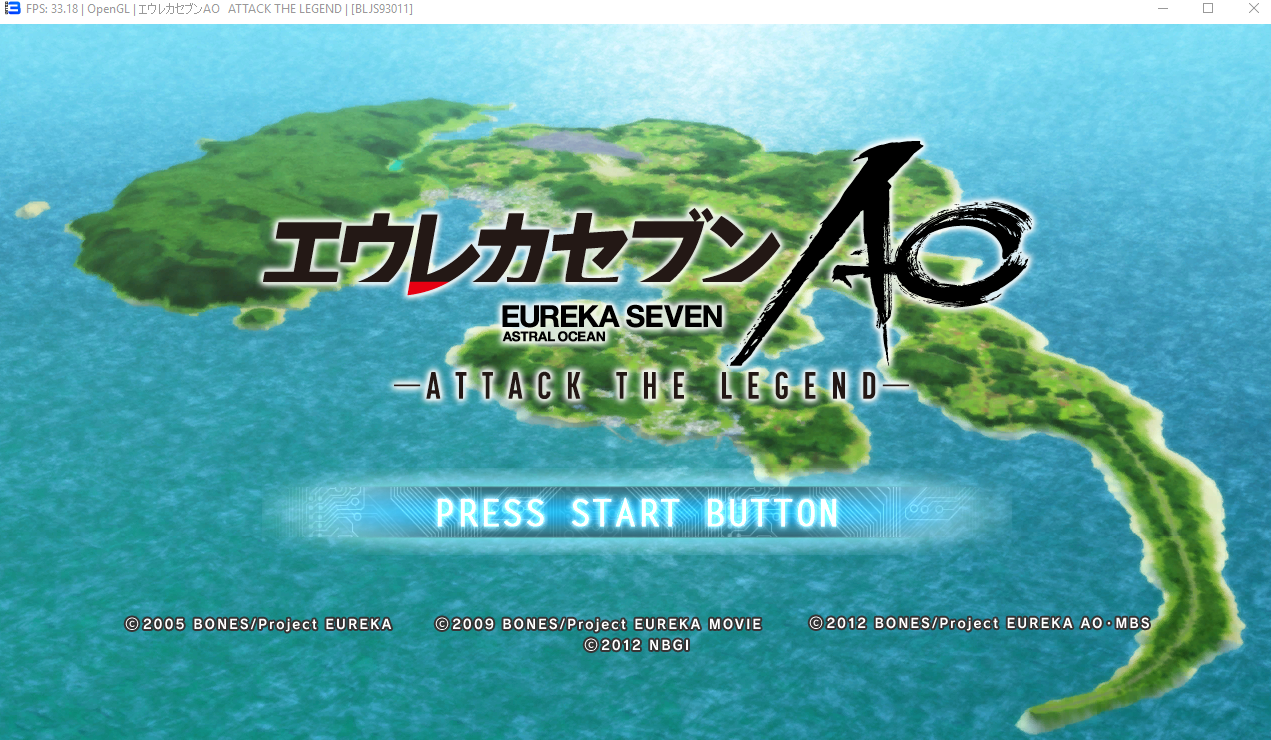Click the ASTRAL OCEAN text

pos(554,337)
